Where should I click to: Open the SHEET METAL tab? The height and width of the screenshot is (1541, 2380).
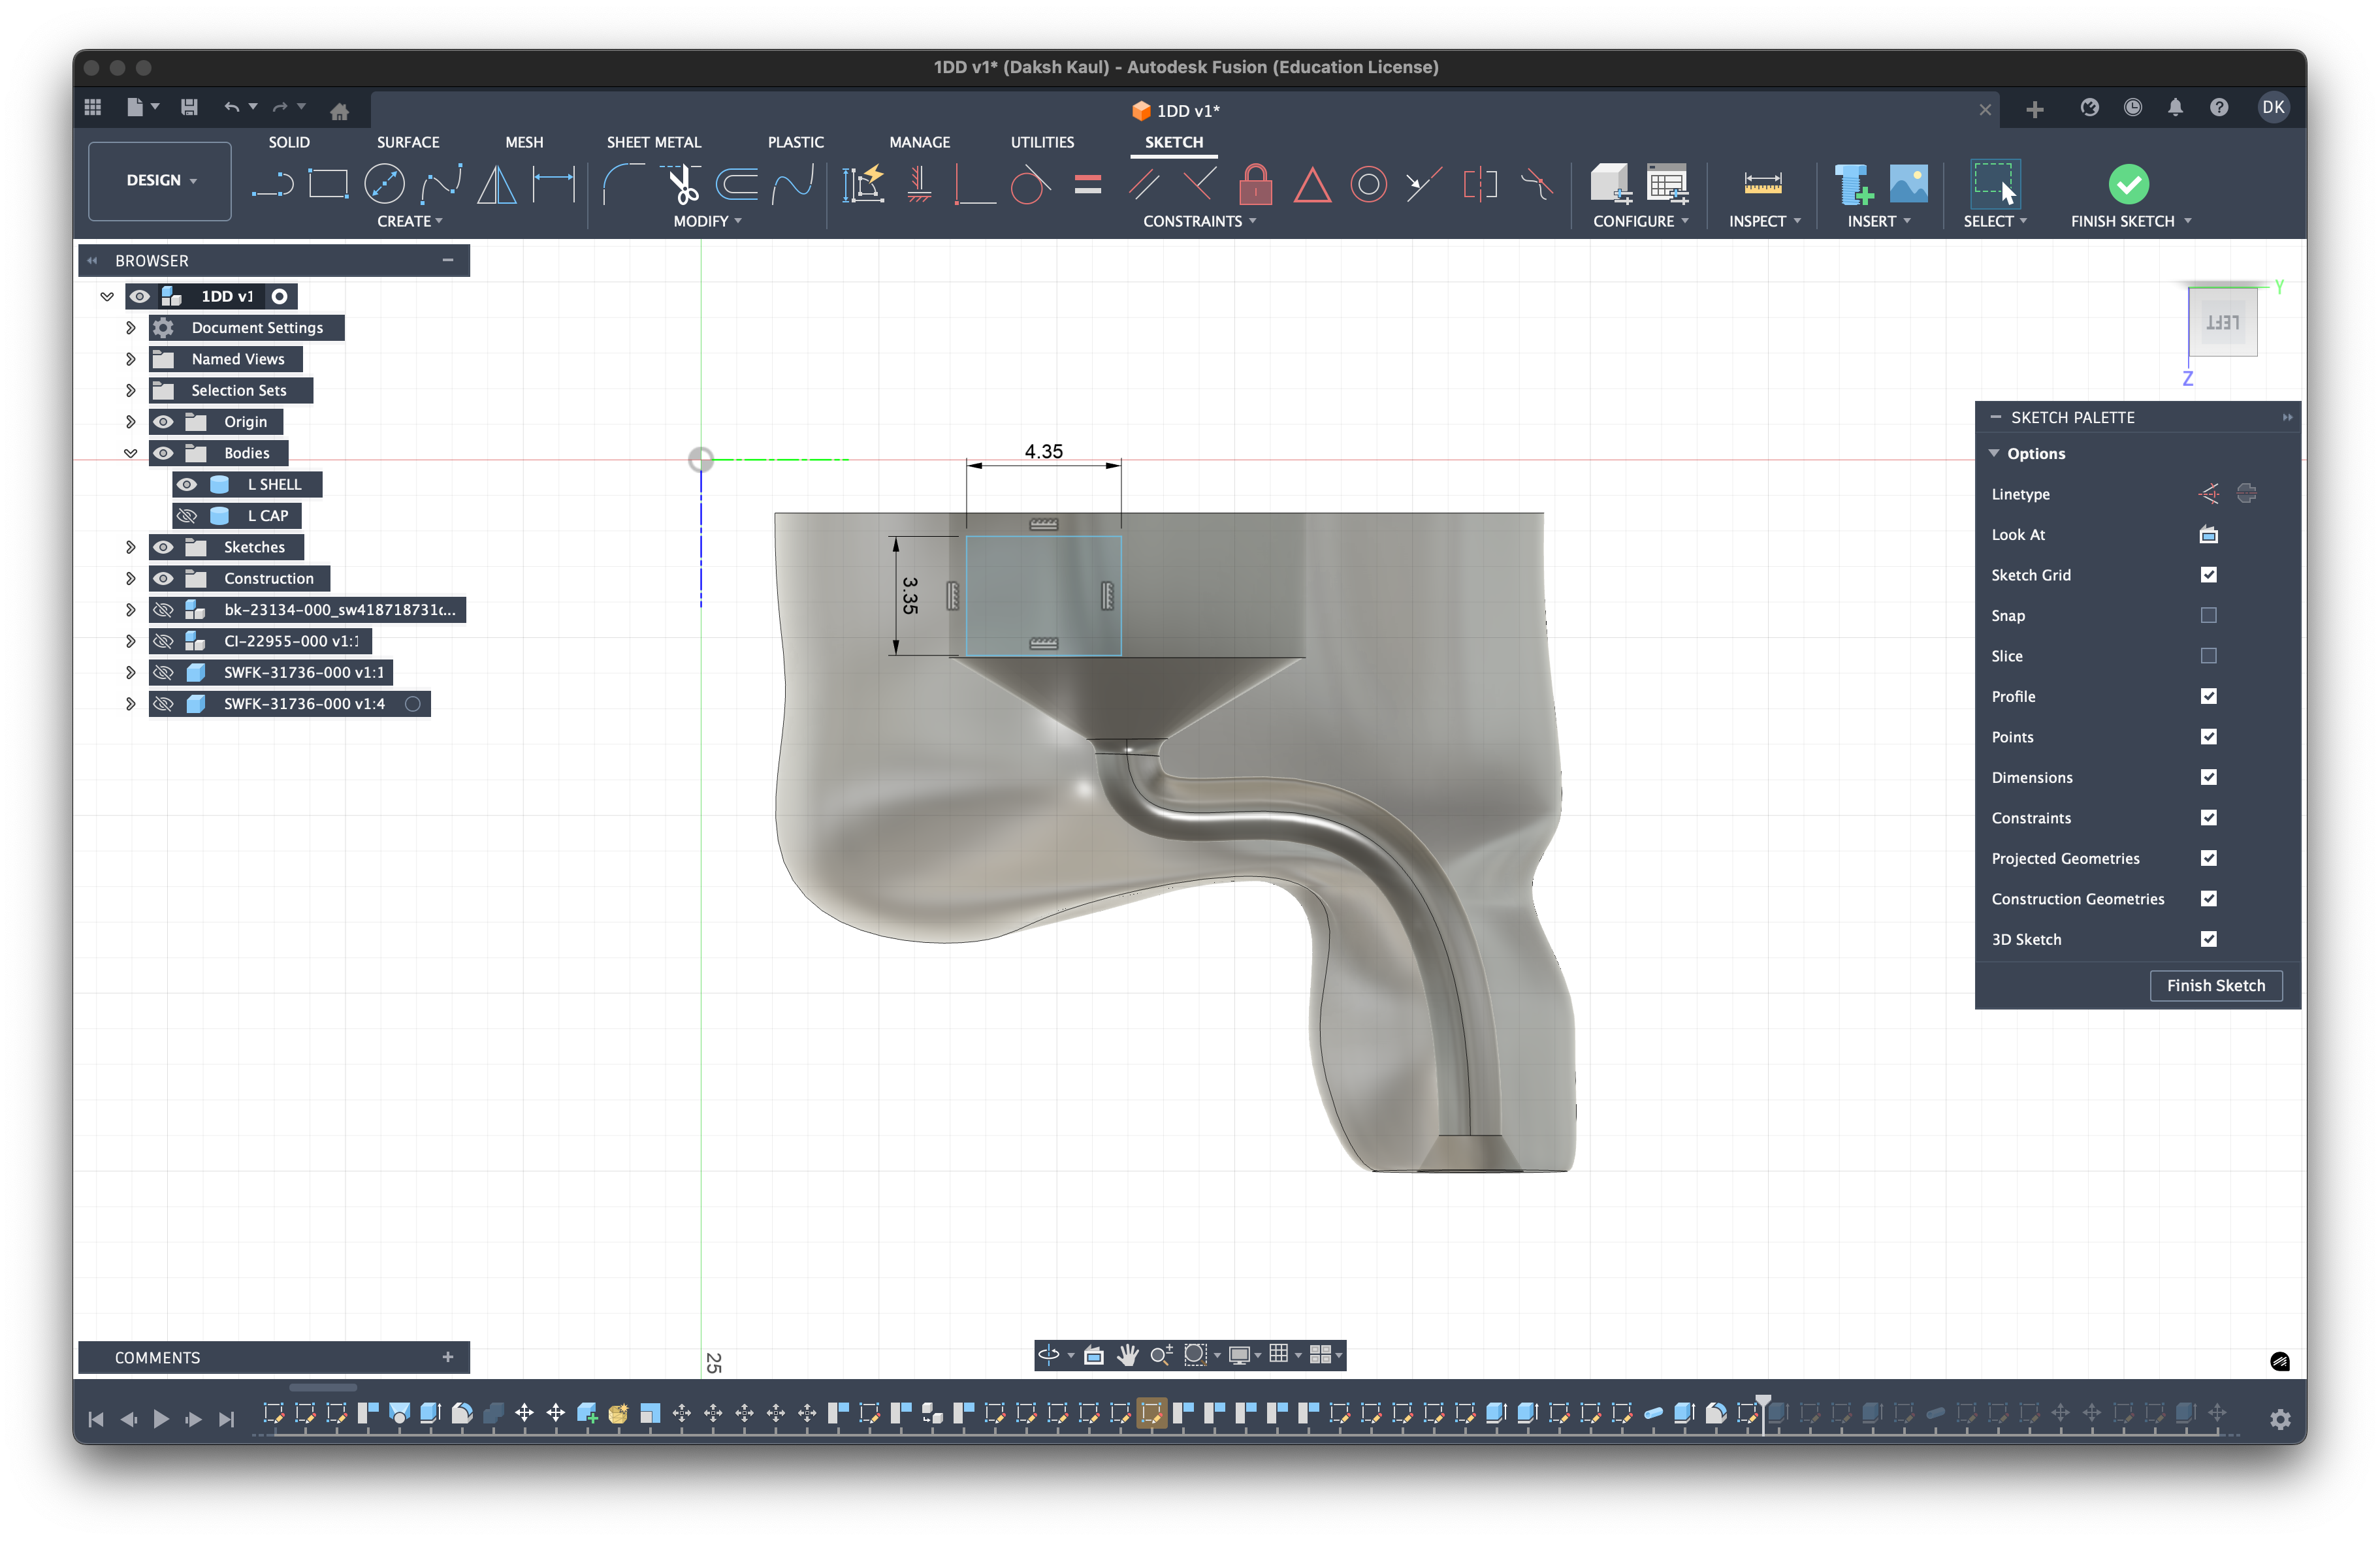point(653,142)
